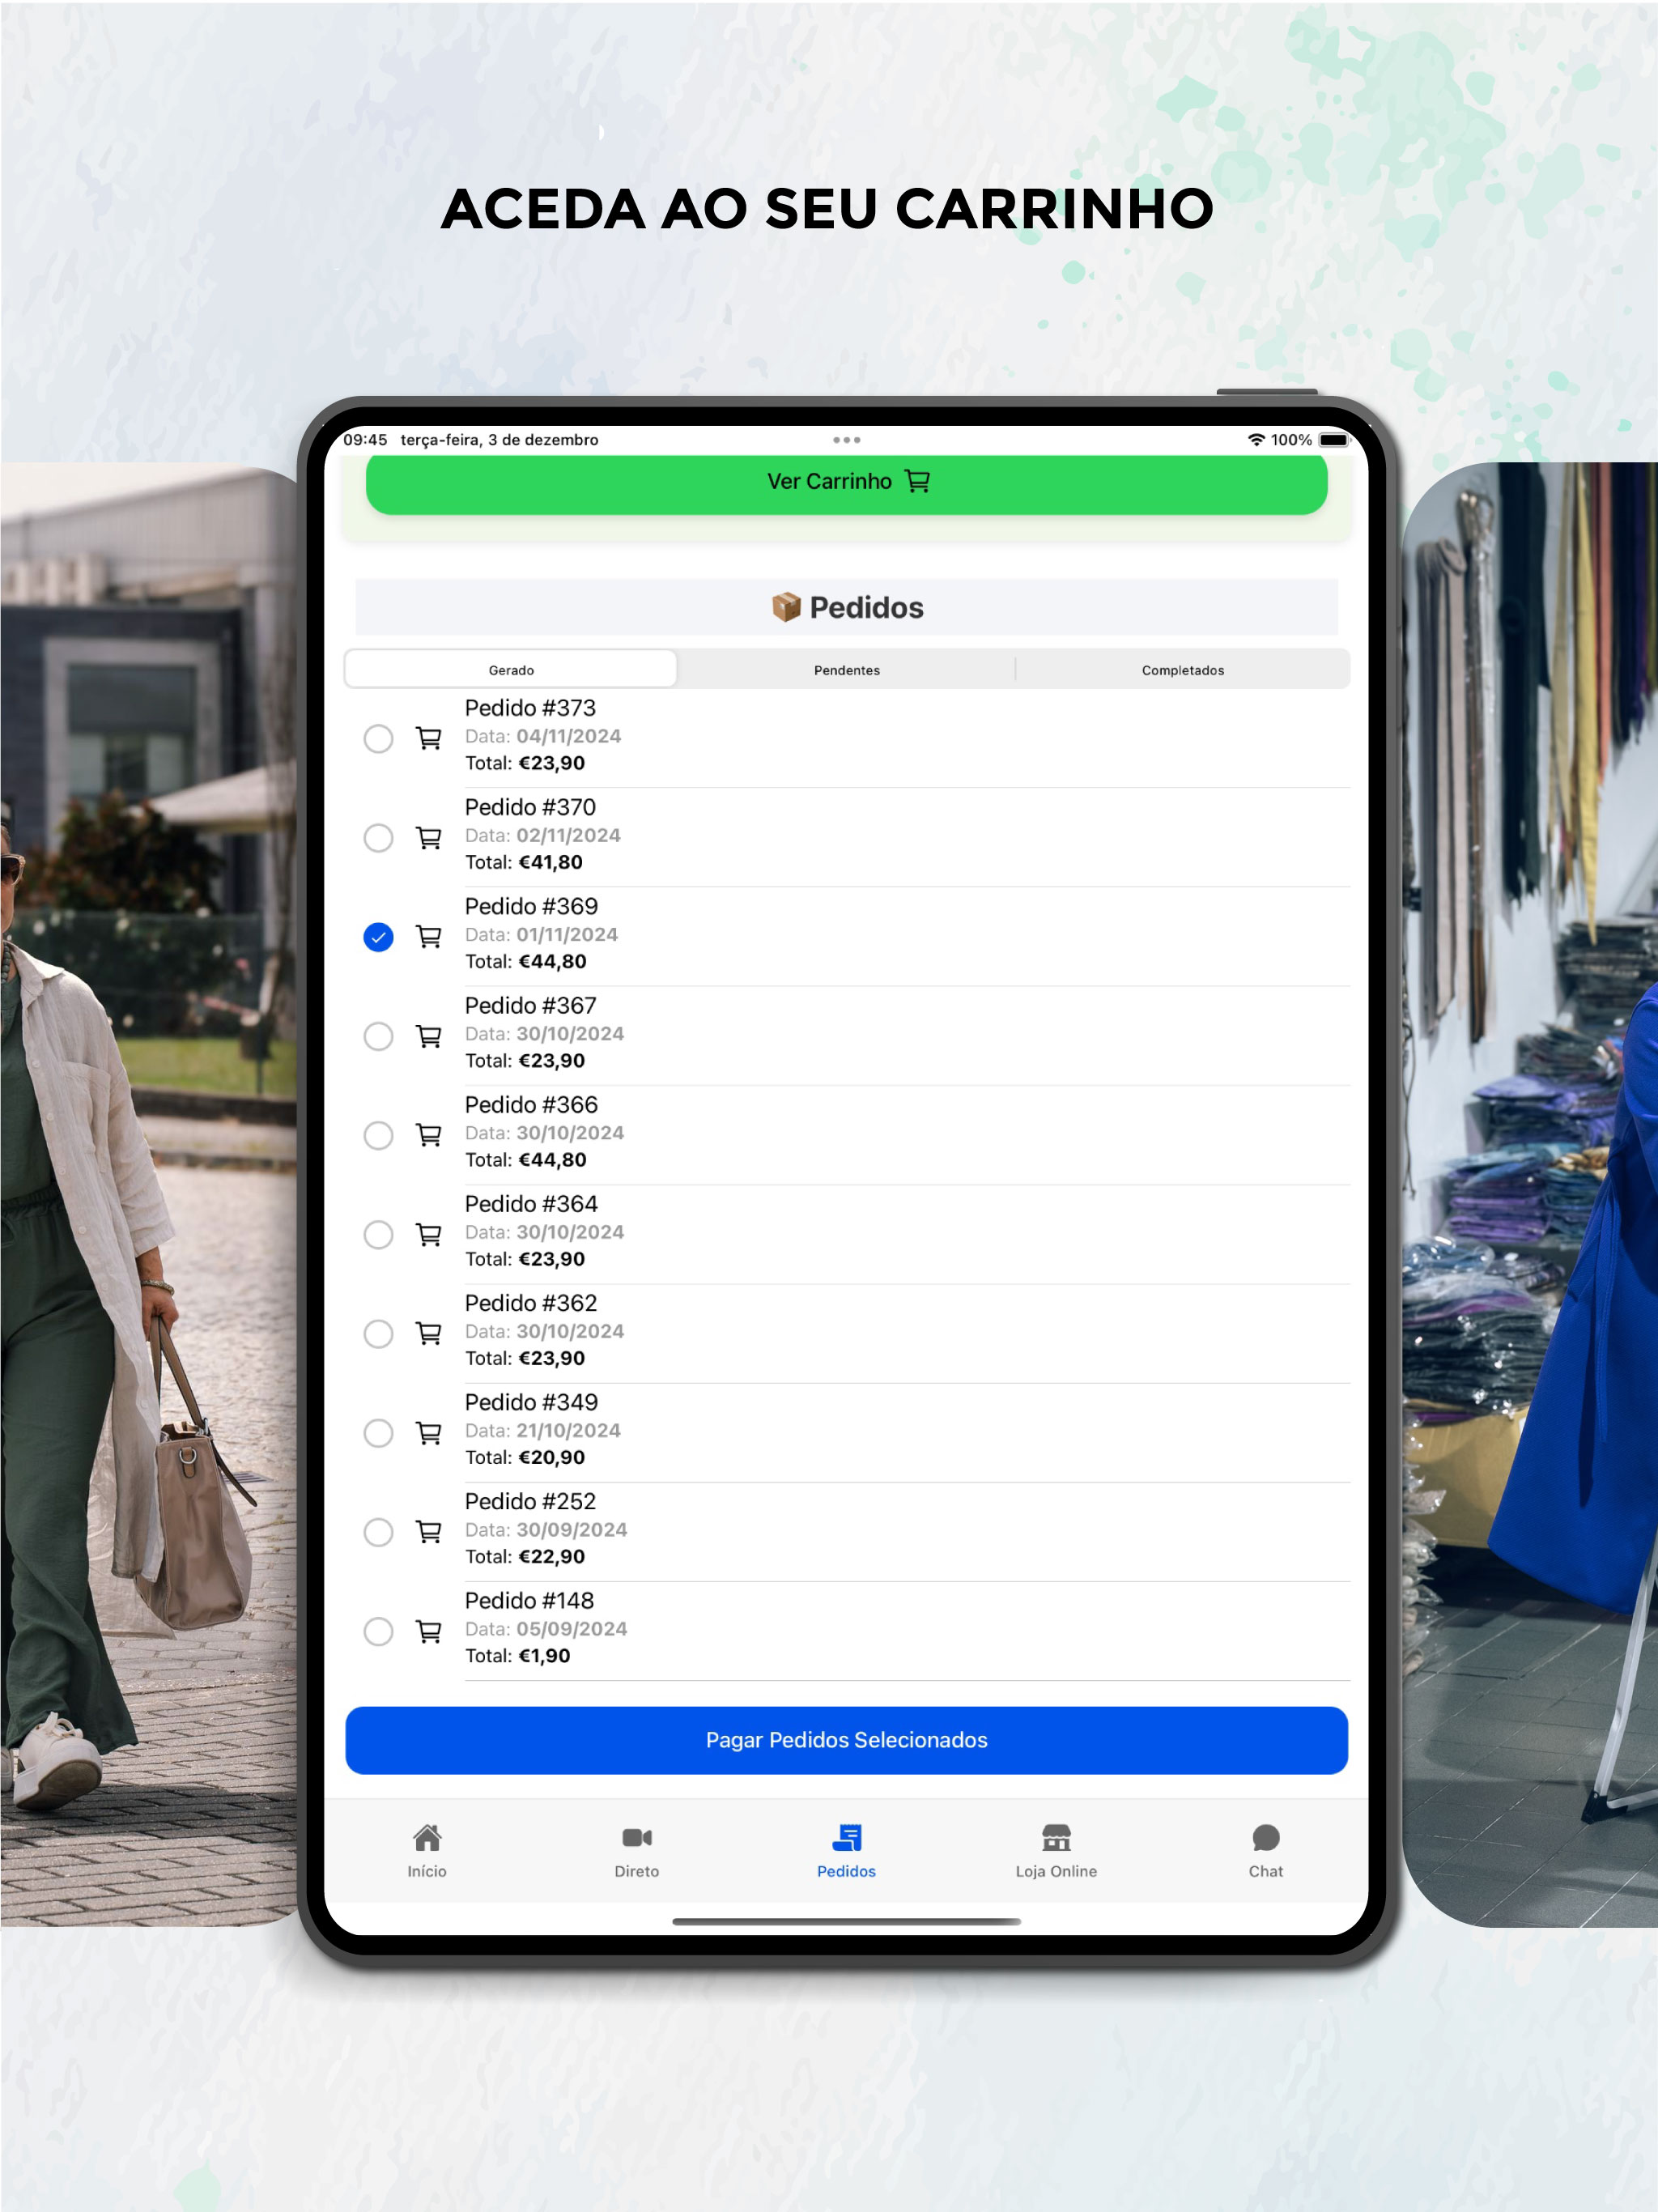Click the total €41,80
The height and width of the screenshot is (2212, 1658).
pos(550,862)
